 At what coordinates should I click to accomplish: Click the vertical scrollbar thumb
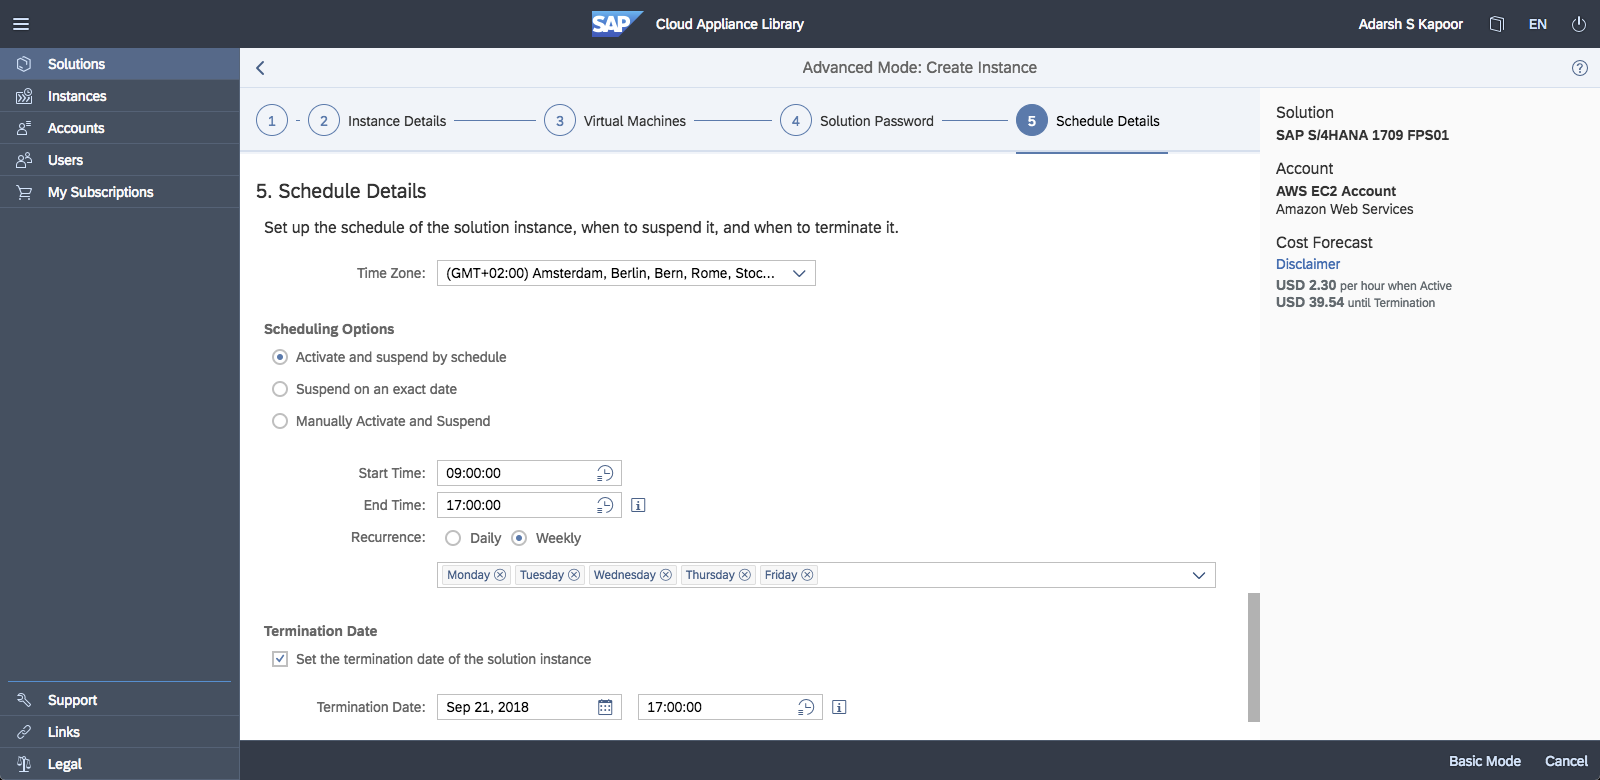point(1254,657)
